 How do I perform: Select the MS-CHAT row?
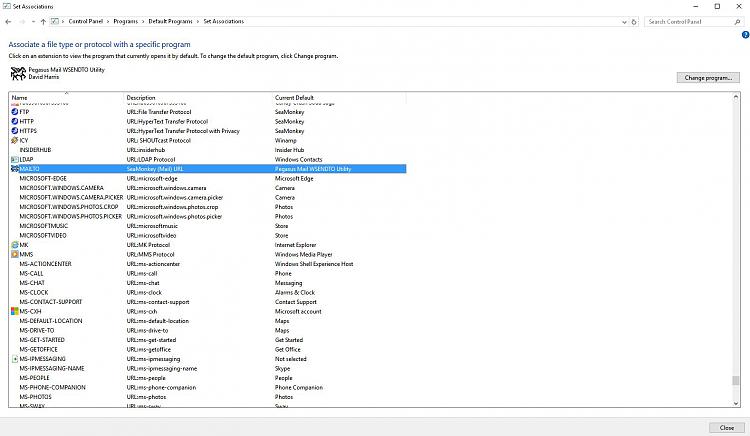208,283
